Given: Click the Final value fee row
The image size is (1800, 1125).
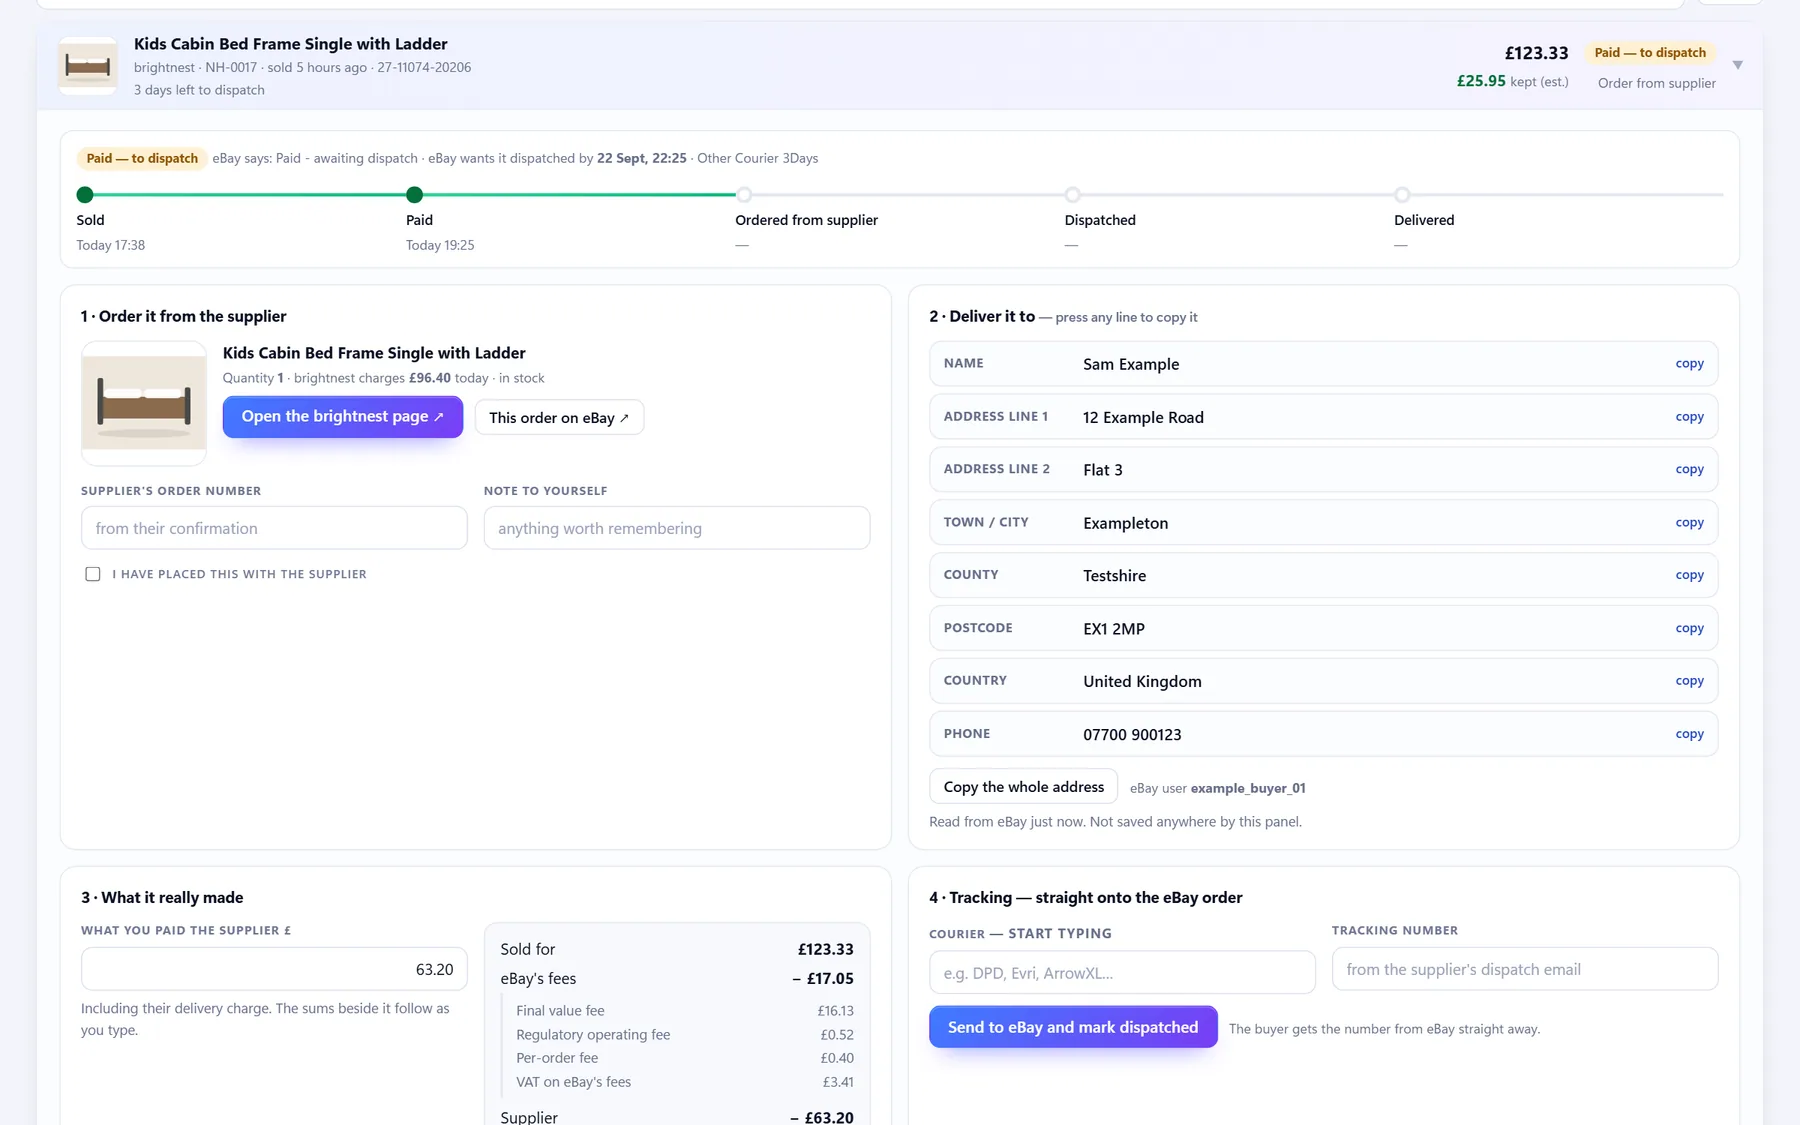Looking at the screenshot, I should [x=685, y=1011].
